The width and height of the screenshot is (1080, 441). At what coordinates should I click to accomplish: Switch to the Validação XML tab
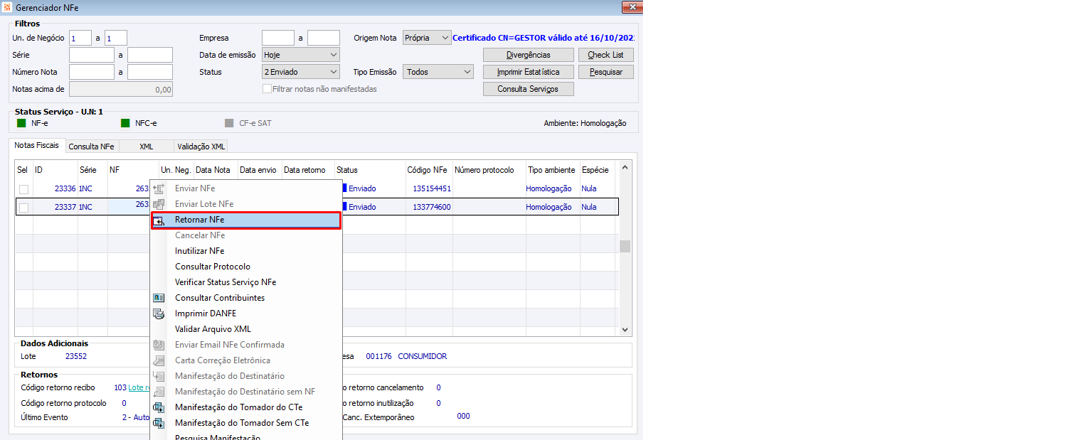click(x=200, y=147)
